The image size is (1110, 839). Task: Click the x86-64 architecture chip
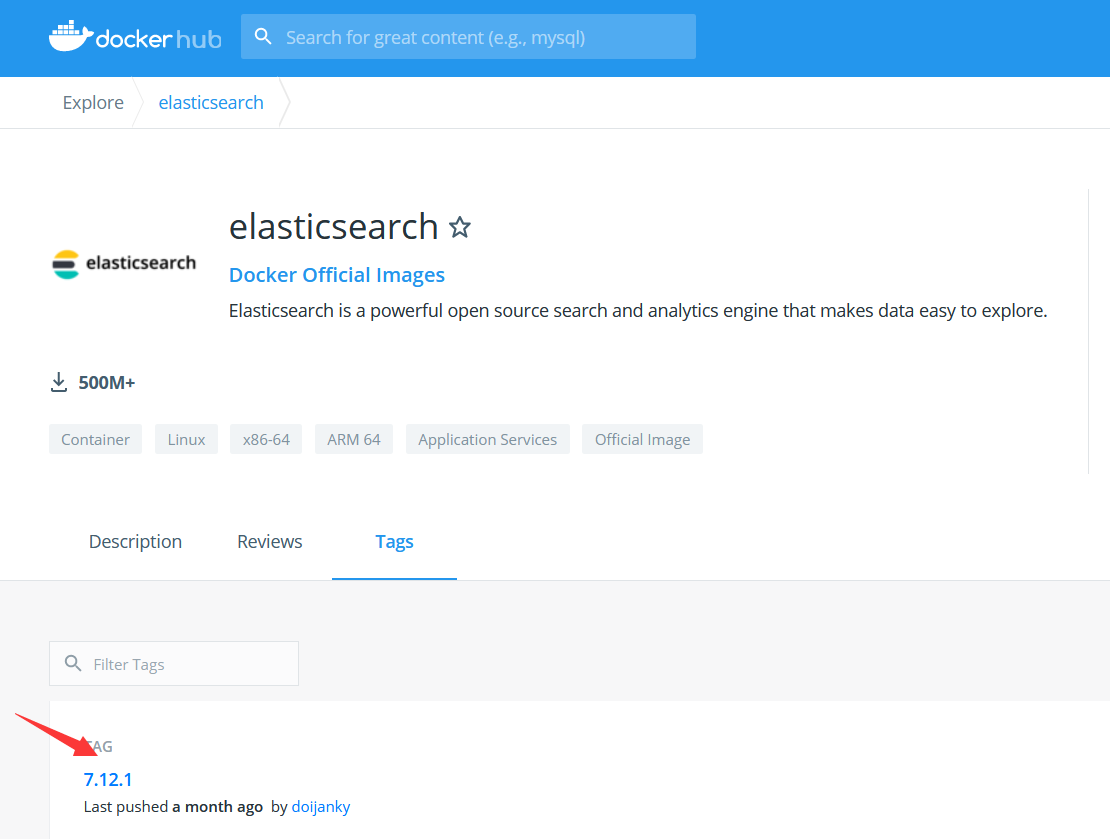pyautogui.click(x=266, y=439)
